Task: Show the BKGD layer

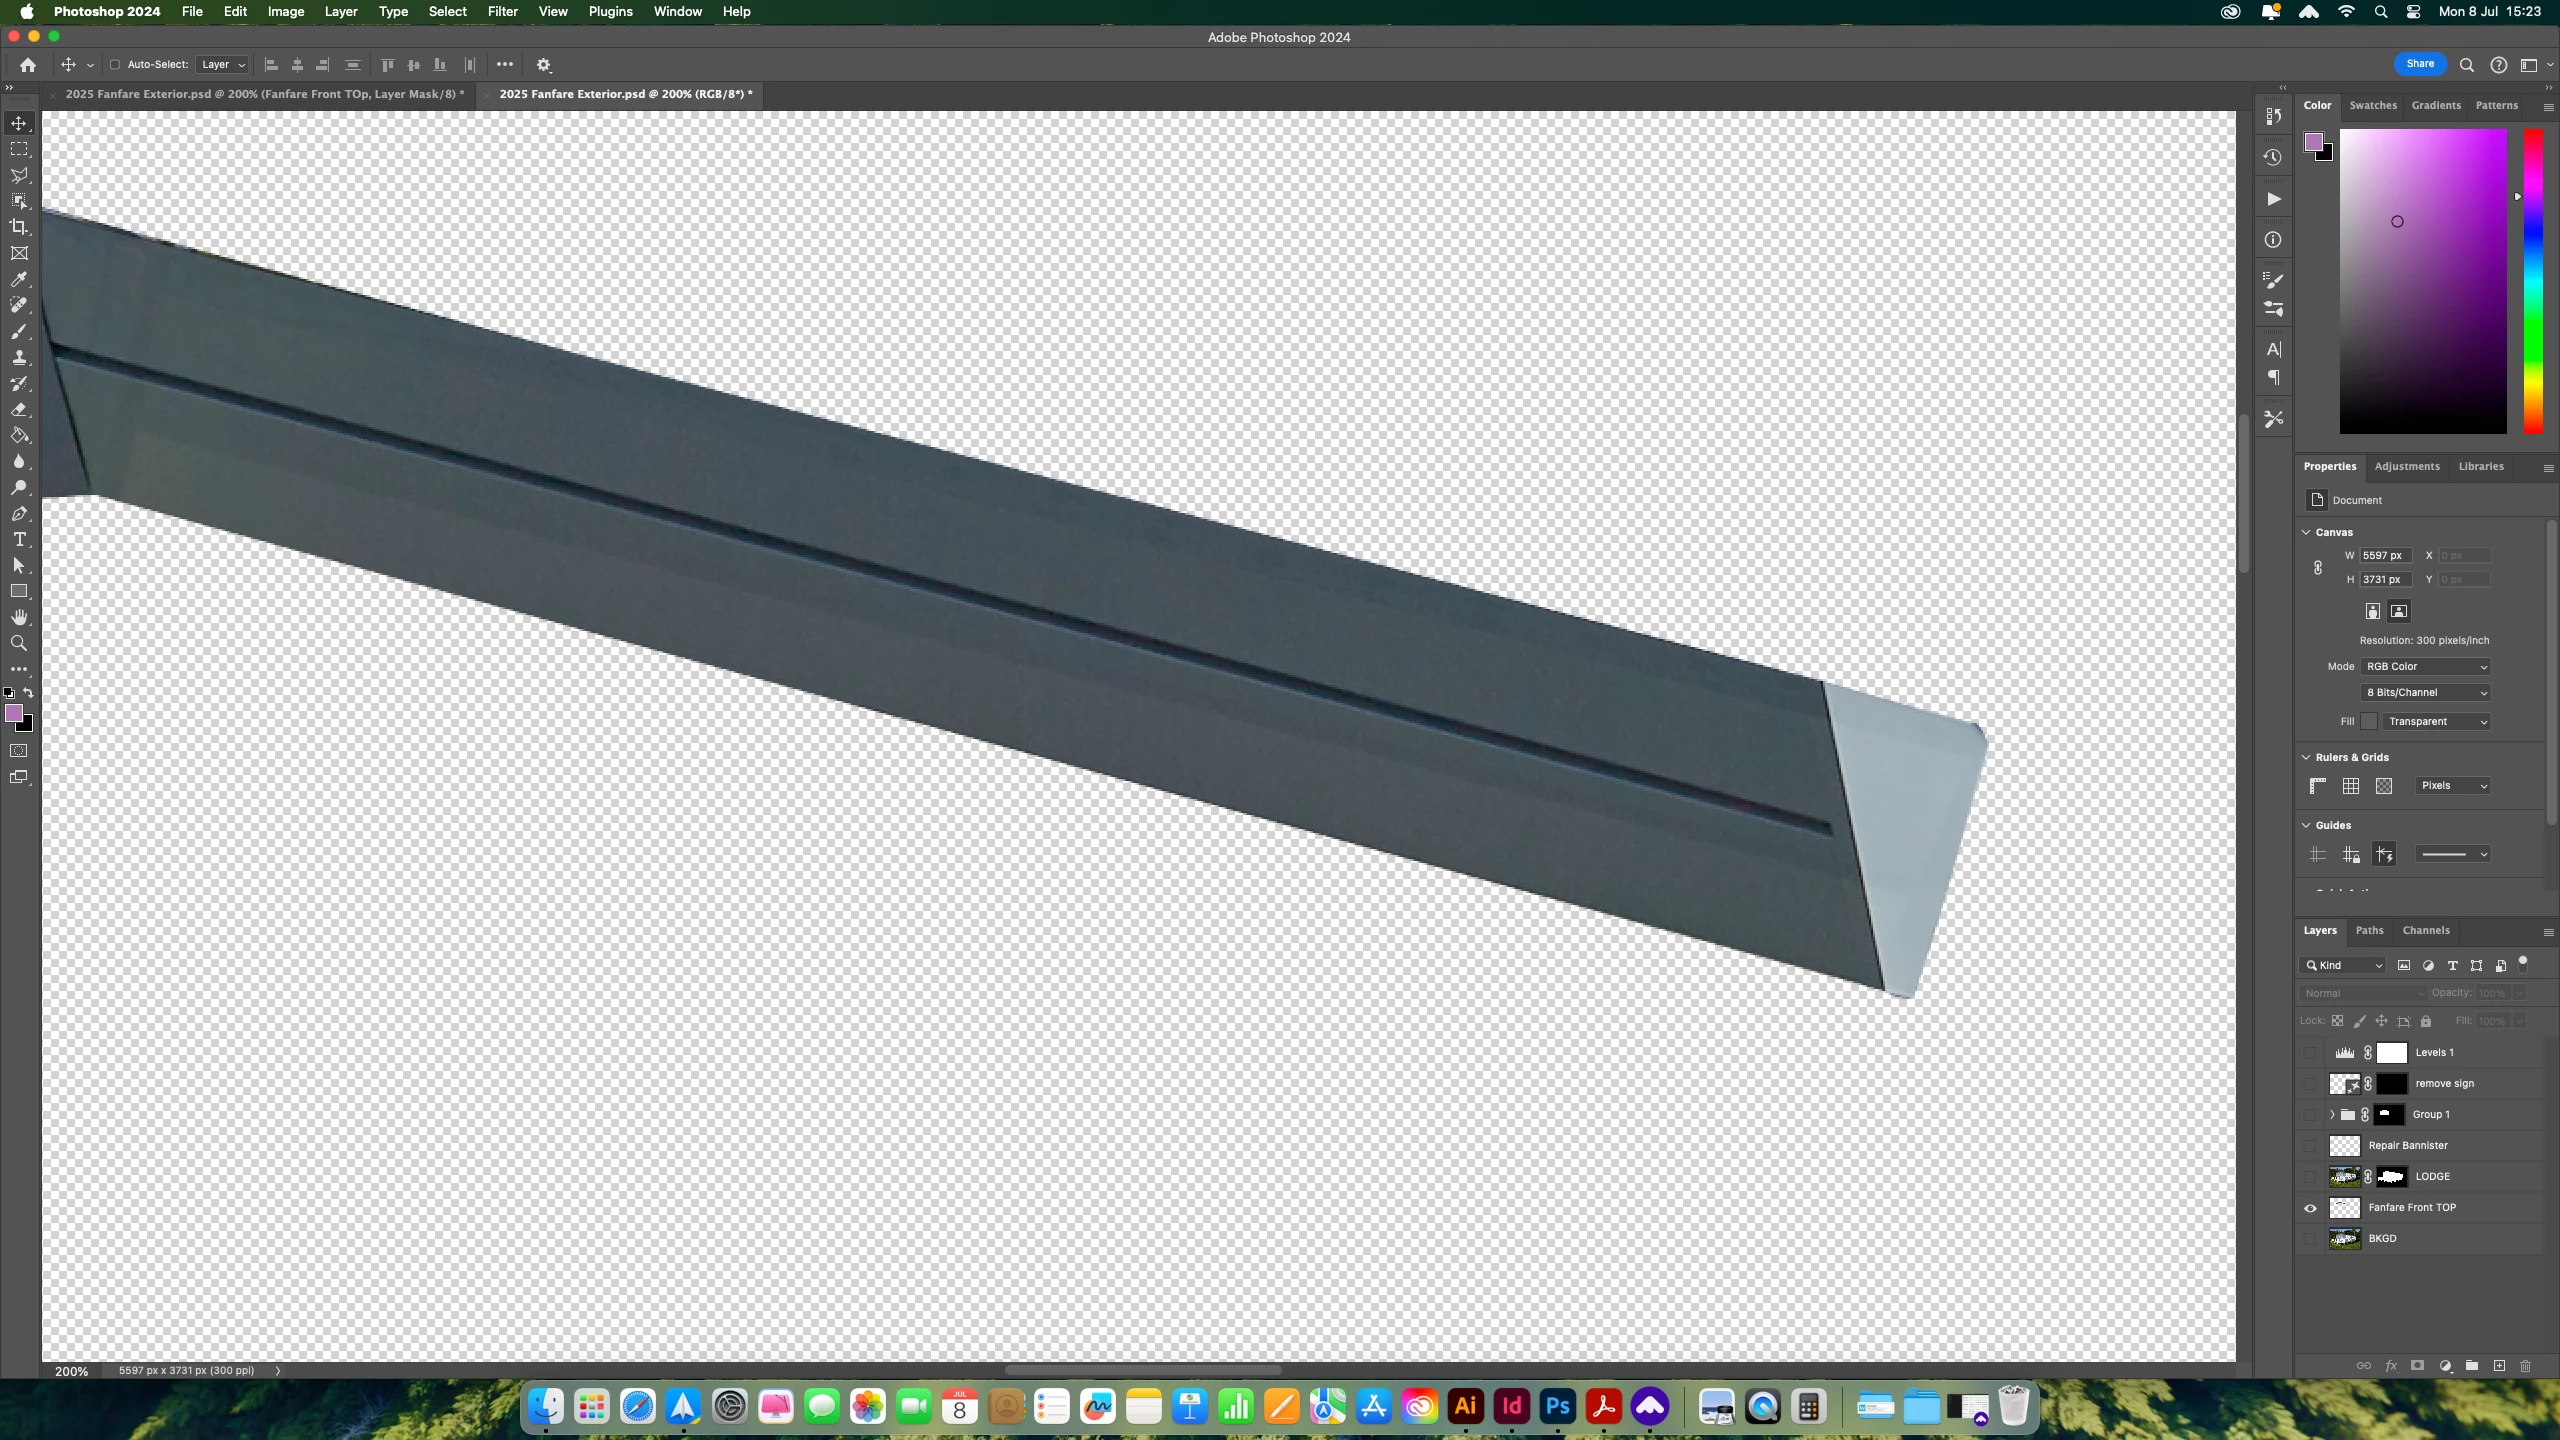Action: pos(2310,1239)
